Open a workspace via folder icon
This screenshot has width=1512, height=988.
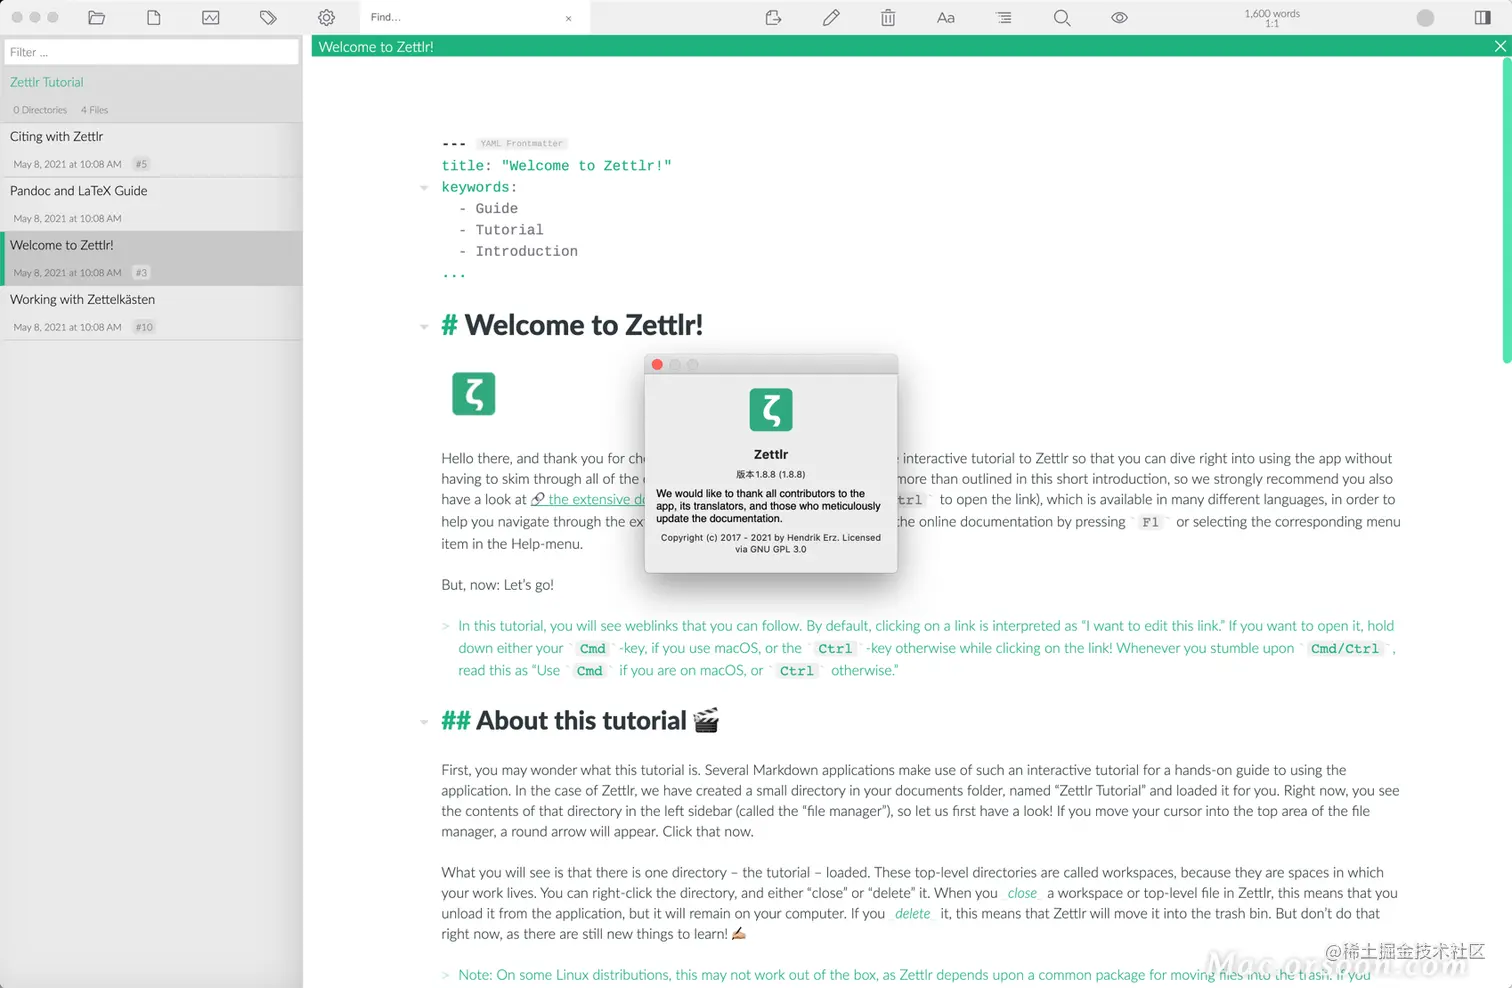(x=96, y=17)
